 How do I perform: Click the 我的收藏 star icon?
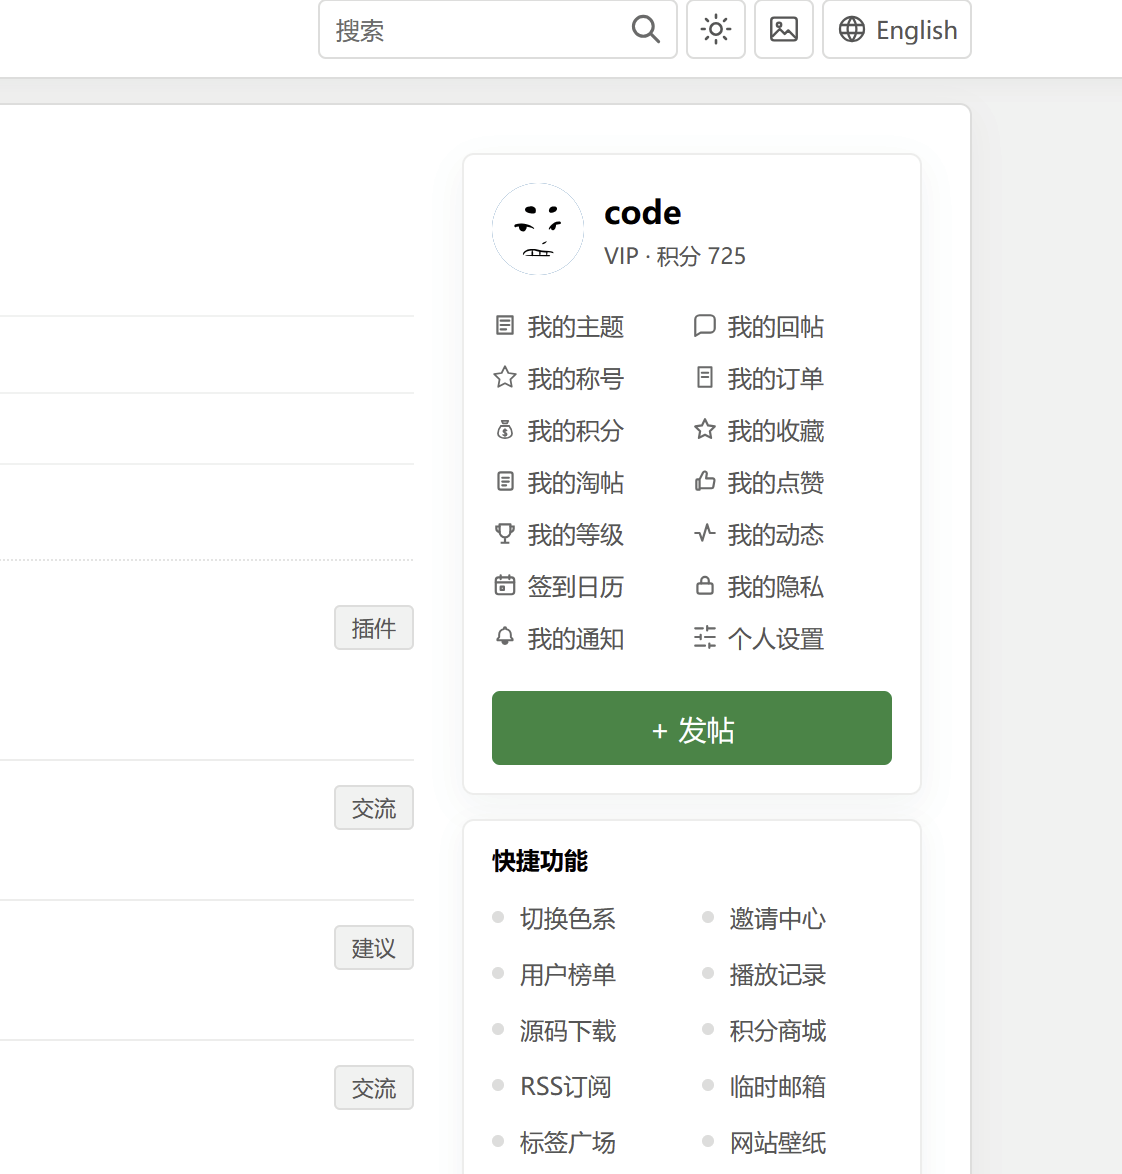tap(704, 429)
